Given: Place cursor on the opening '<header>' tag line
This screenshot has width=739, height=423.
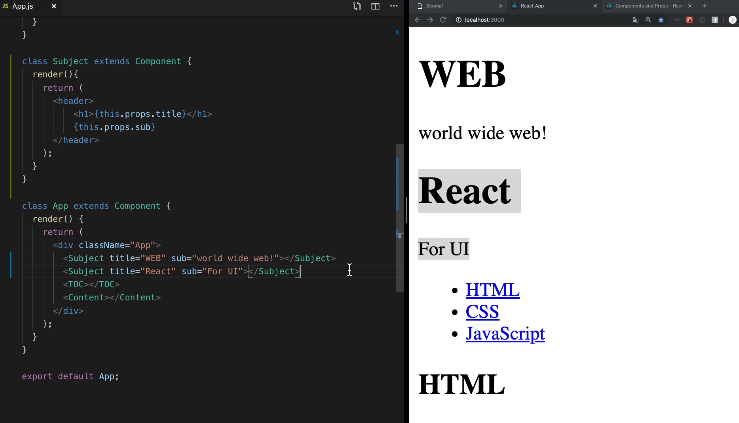Looking at the screenshot, I should 74,101.
